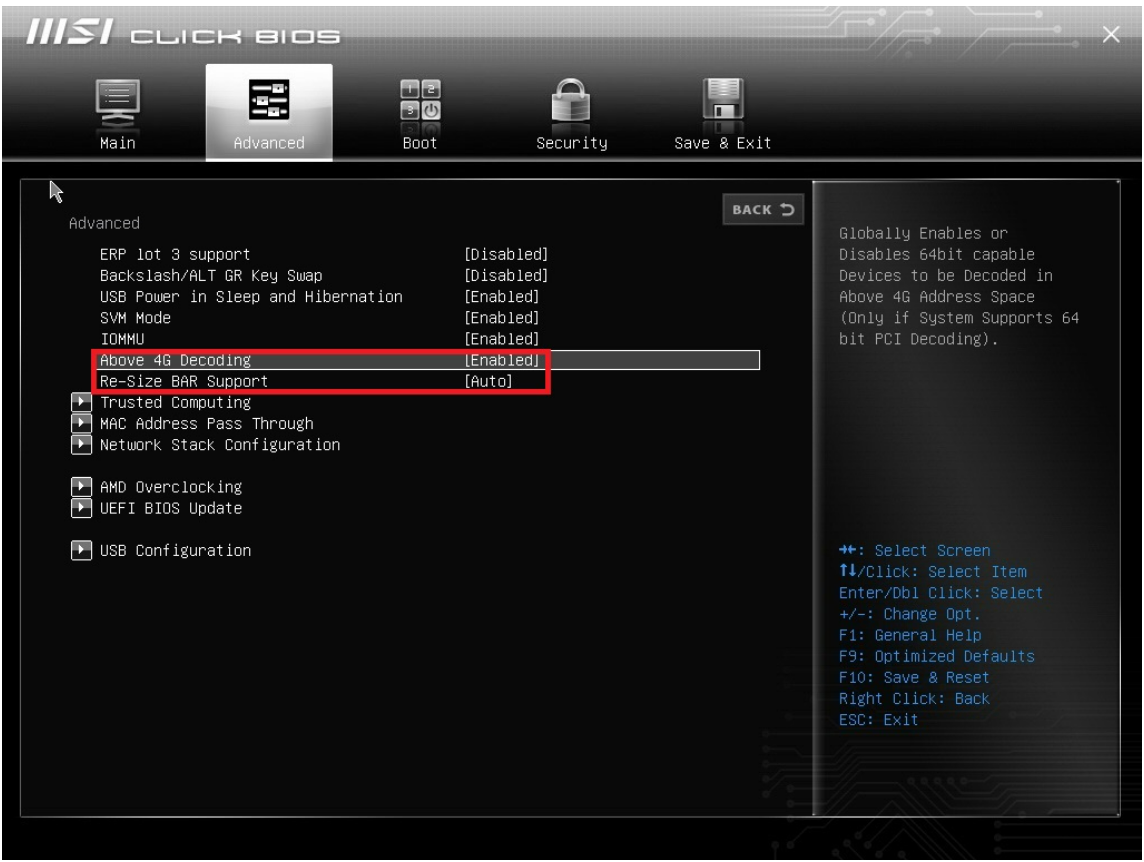Viewport: 1144px width, 862px height.
Task: Open MAC Address Pass Through entry
Action: (x=206, y=423)
